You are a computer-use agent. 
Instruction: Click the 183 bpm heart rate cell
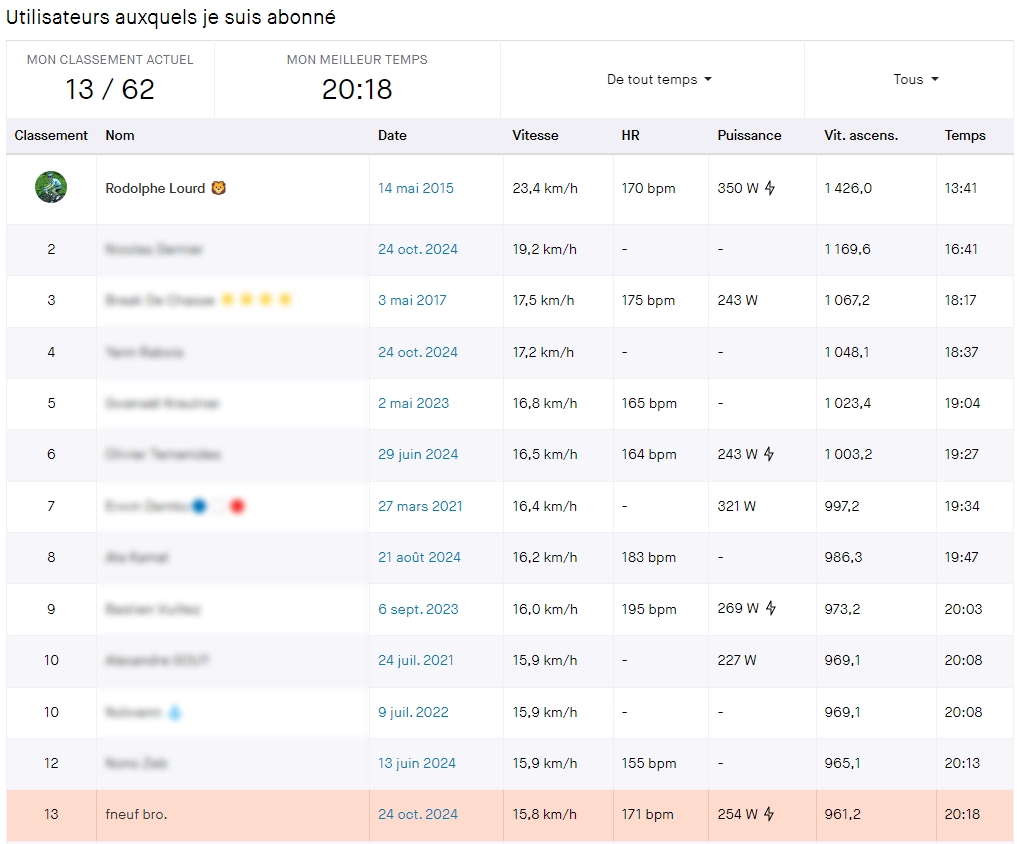[649, 557]
